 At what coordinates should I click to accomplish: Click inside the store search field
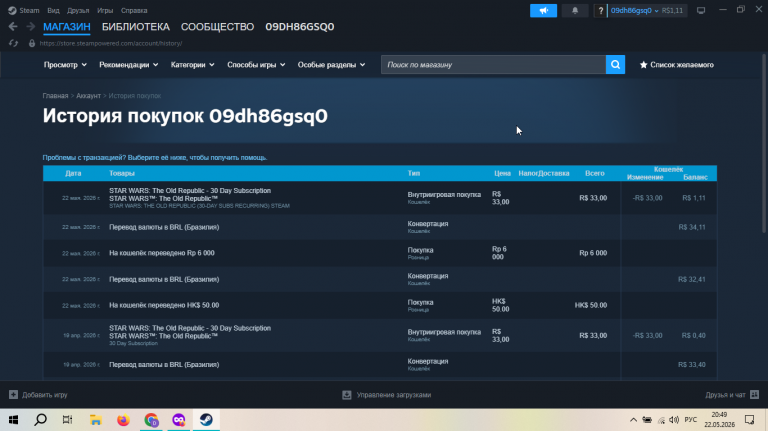(493, 65)
